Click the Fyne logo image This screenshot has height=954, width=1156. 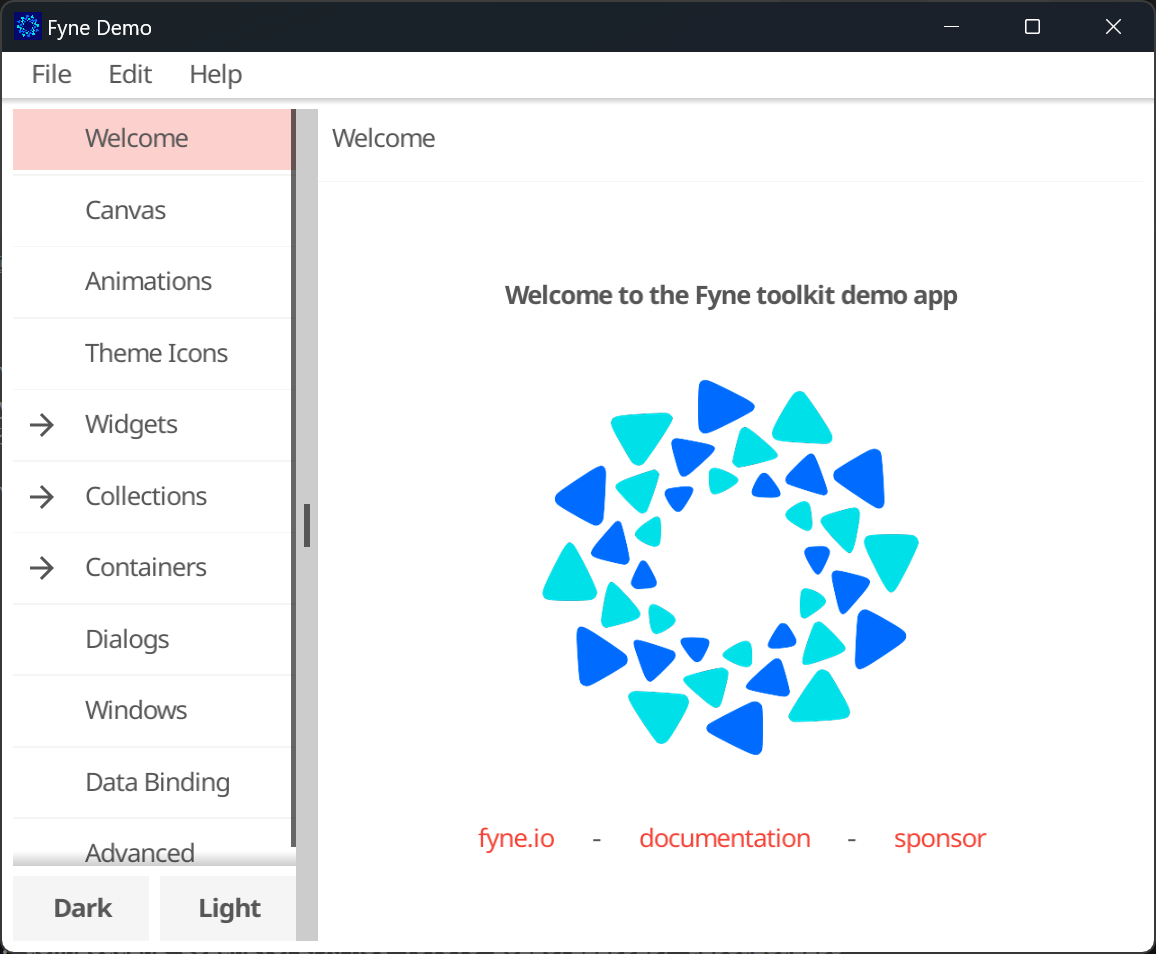pos(731,567)
